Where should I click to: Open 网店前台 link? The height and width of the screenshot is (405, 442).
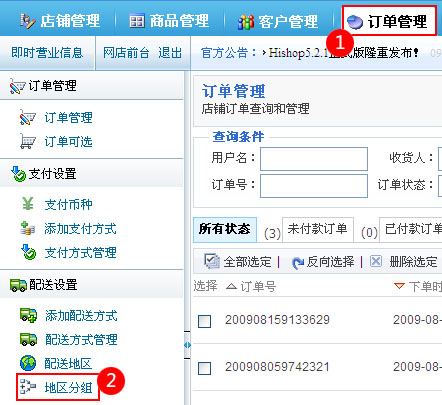tap(126, 53)
